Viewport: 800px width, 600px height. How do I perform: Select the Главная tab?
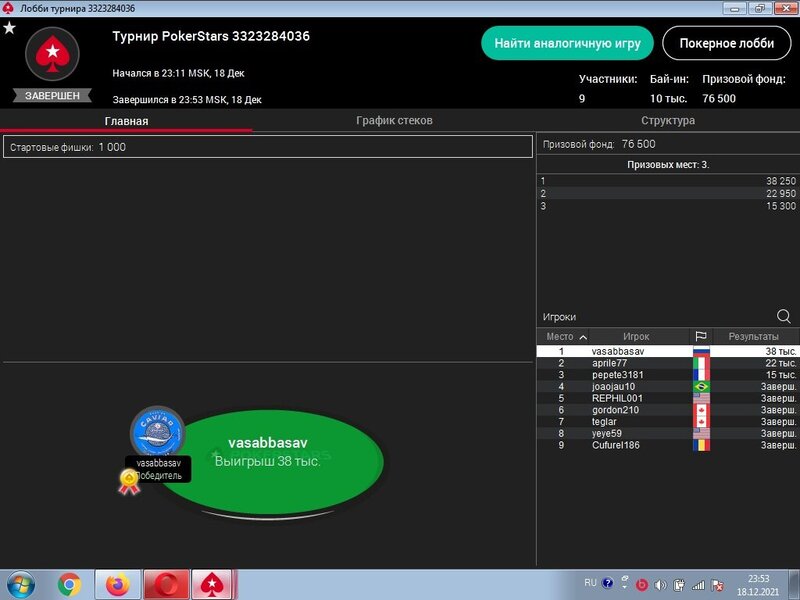point(126,121)
